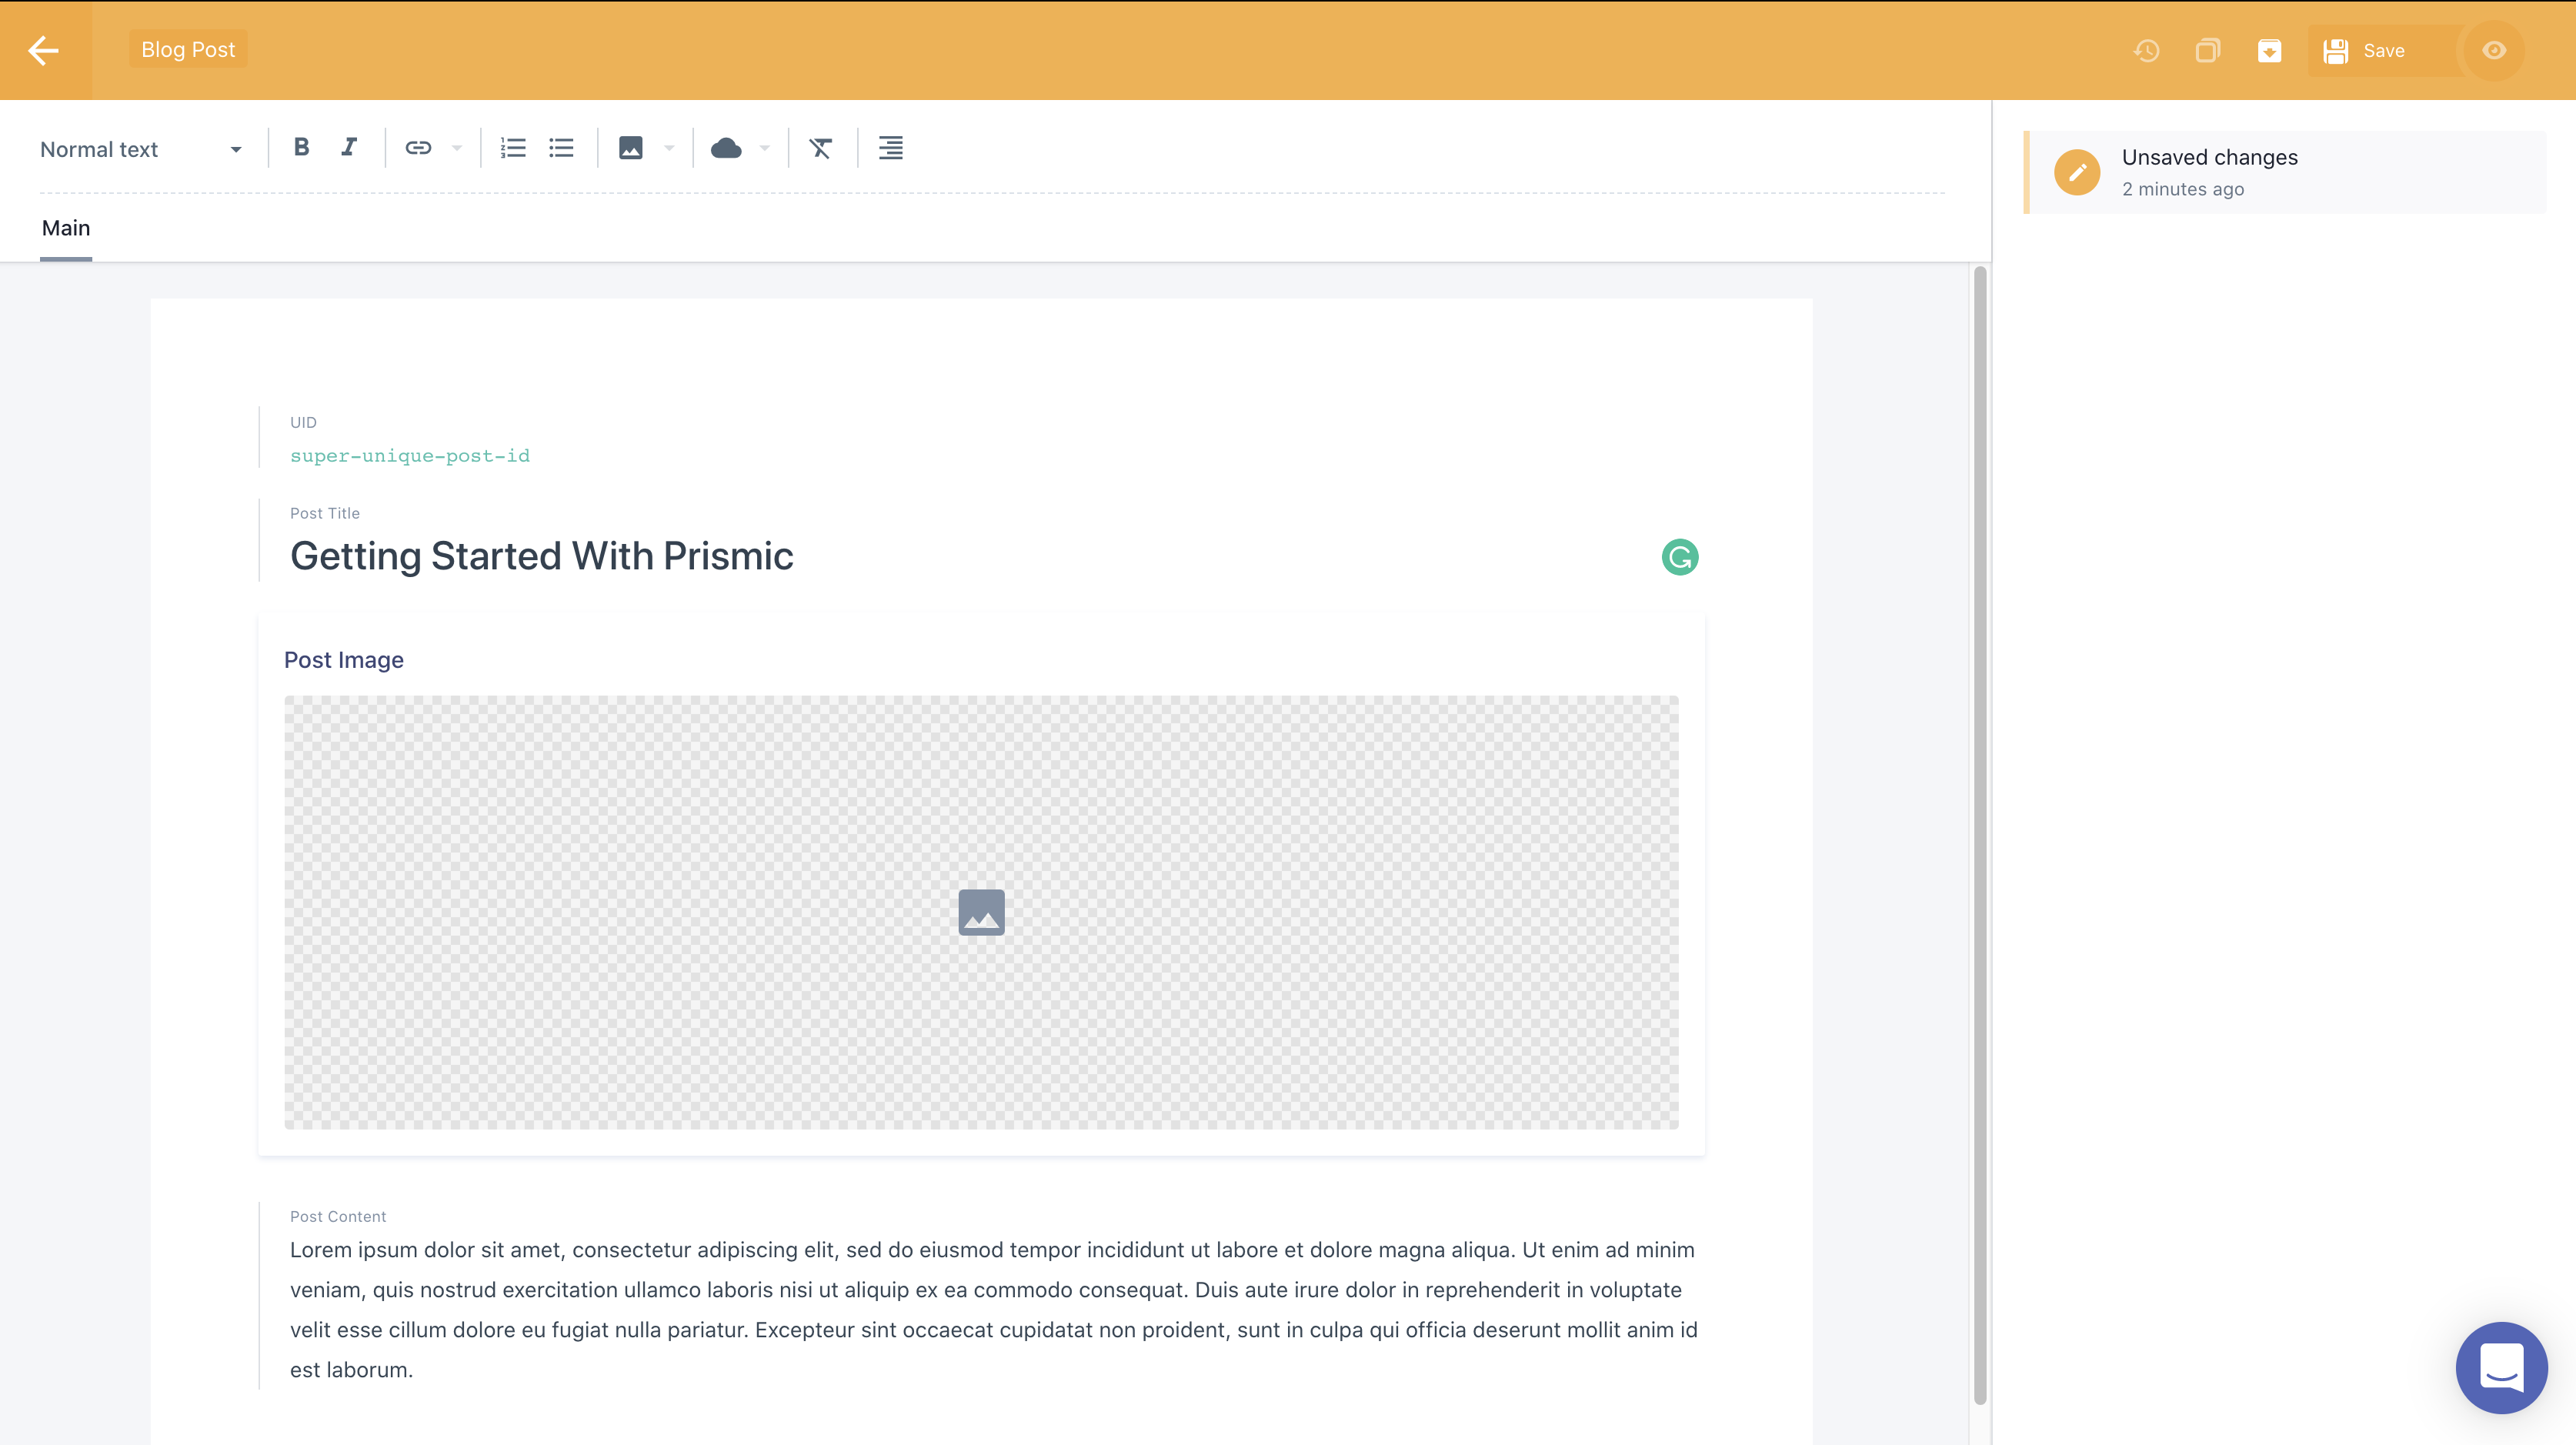This screenshot has width=2576, height=1445.
Task: Toggle preview with the eye icon
Action: click(x=2494, y=51)
